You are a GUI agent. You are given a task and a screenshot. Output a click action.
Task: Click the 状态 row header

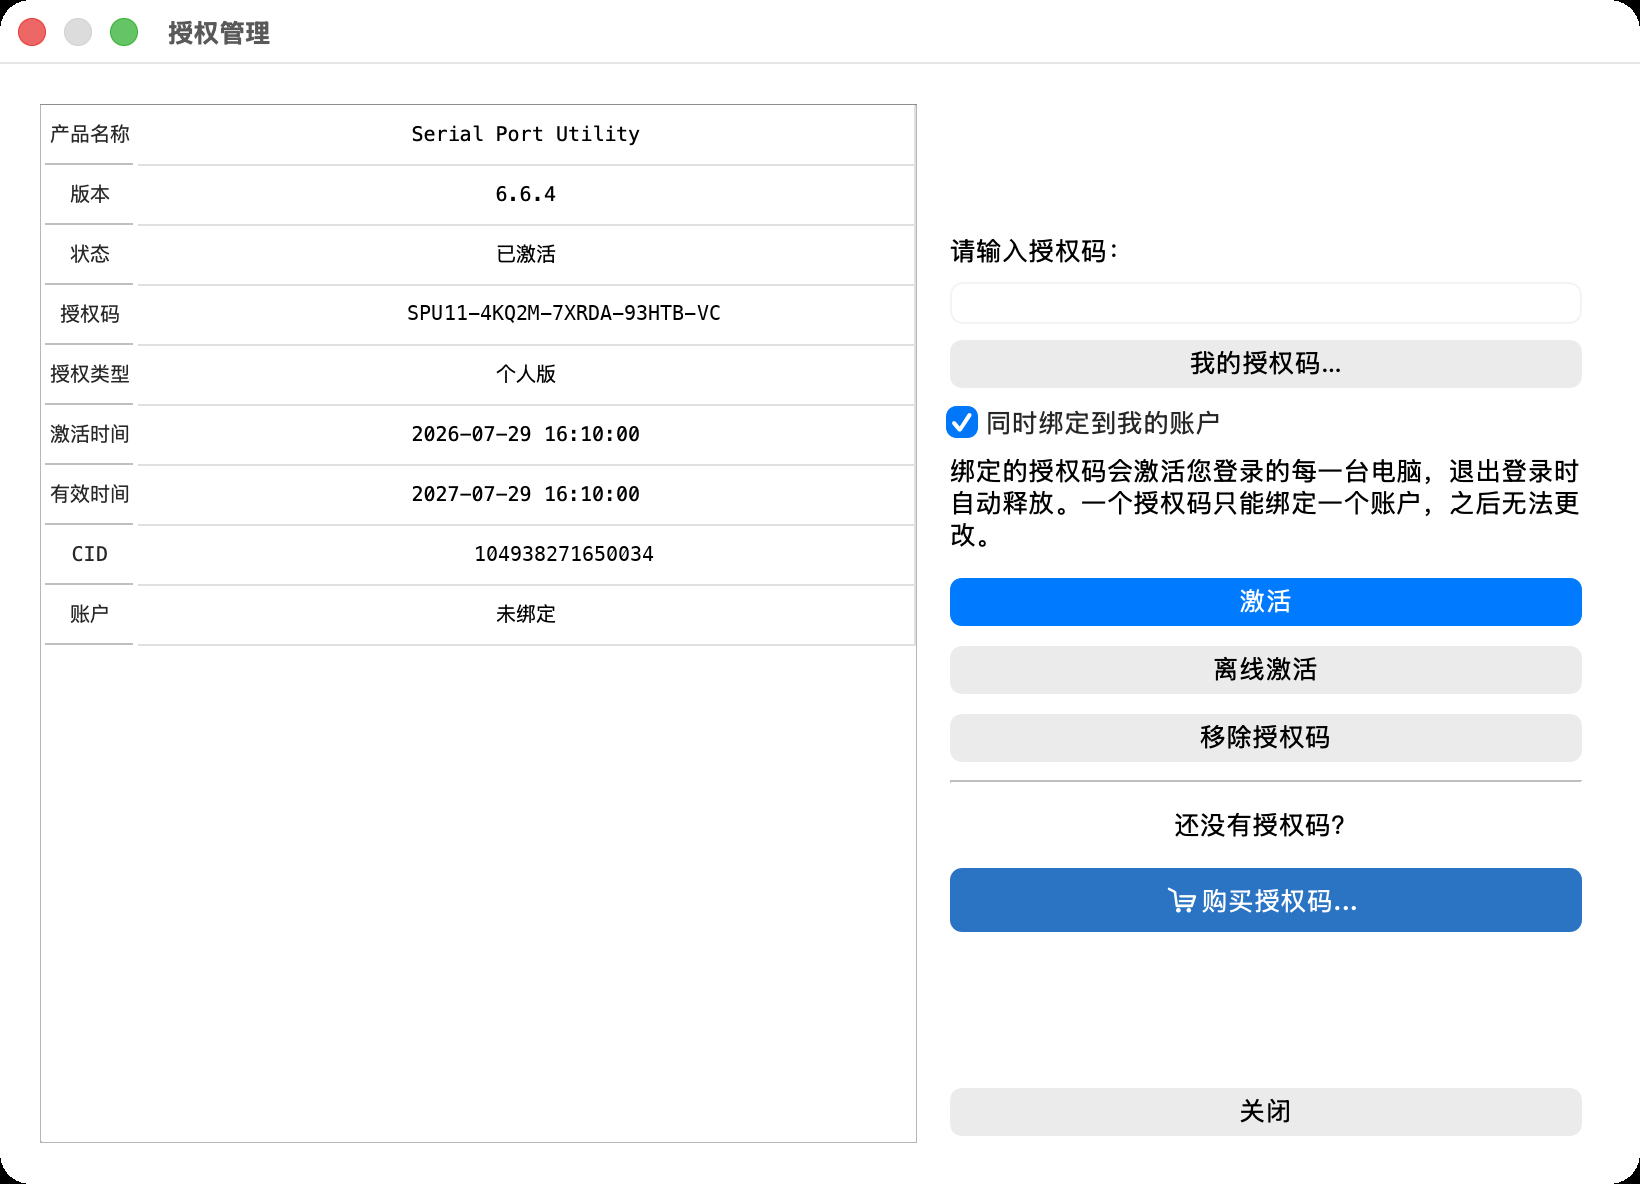tap(89, 254)
